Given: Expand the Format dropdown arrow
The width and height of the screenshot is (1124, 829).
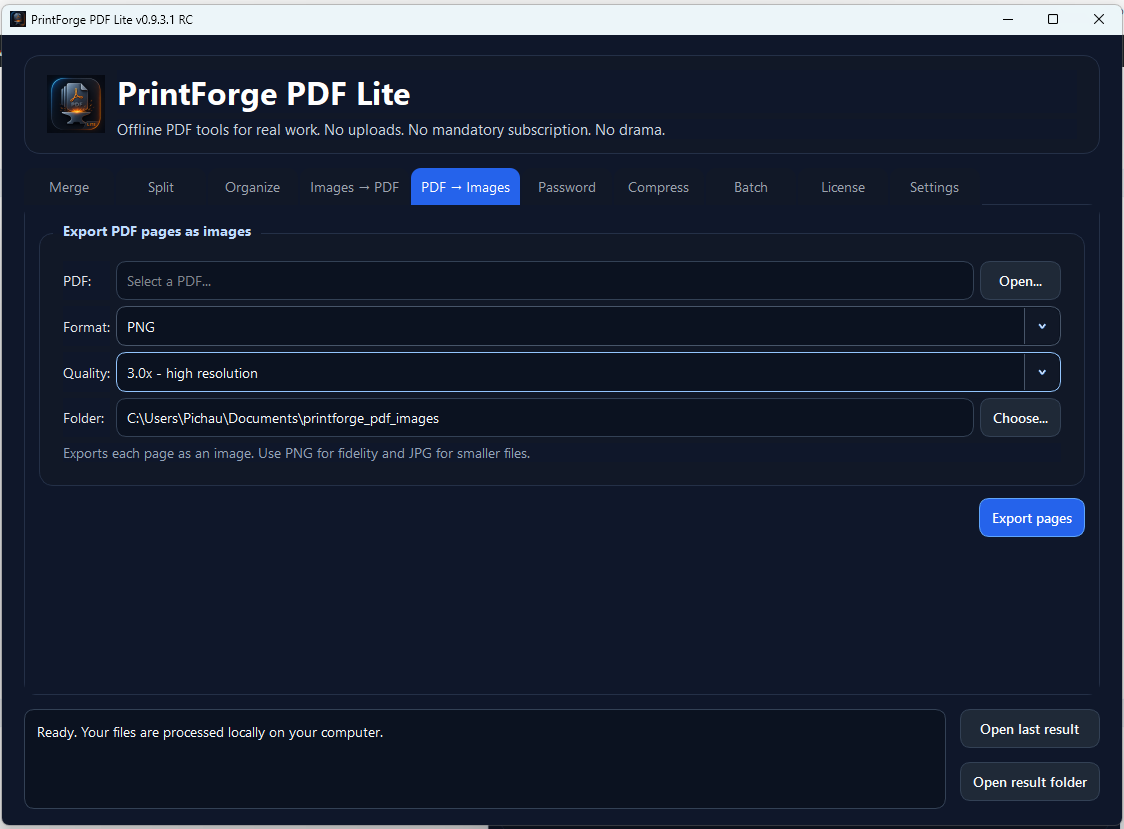Looking at the screenshot, I should [x=1042, y=327].
